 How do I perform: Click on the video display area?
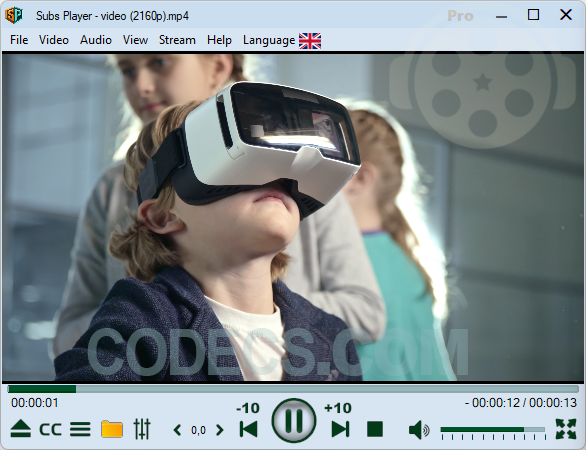[x=293, y=218]
